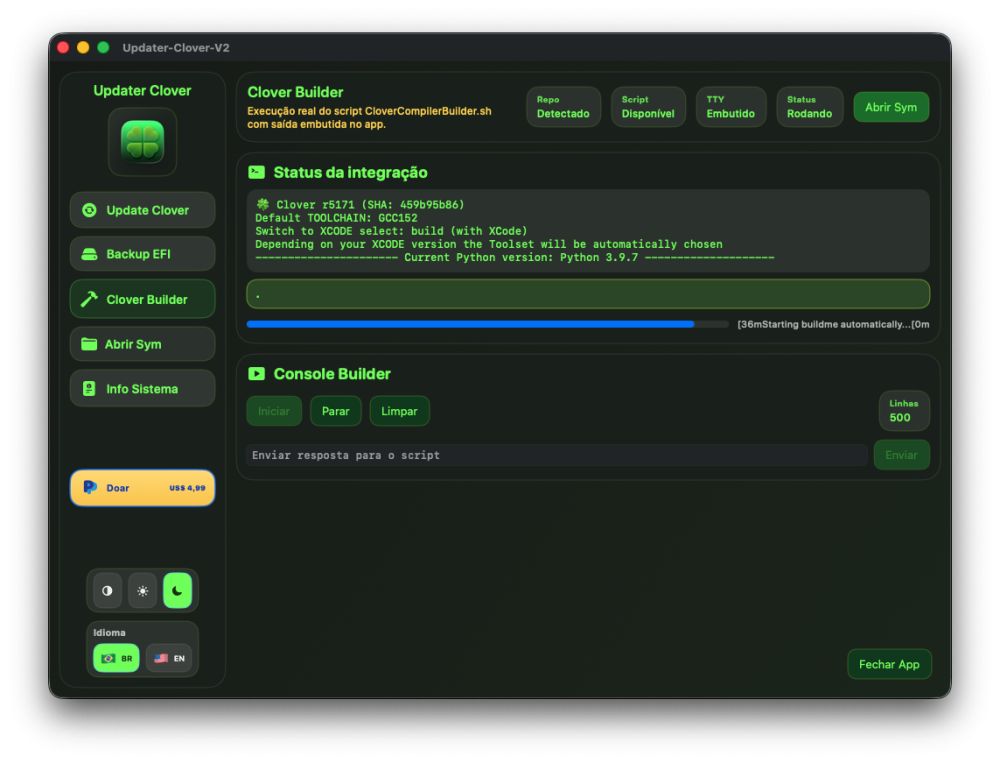The height and width of the screenshot is (763, 1000).
Task: Click 'Default TOOLCHAIN: GCC152' log line
Action: click(x=336, y=218)
